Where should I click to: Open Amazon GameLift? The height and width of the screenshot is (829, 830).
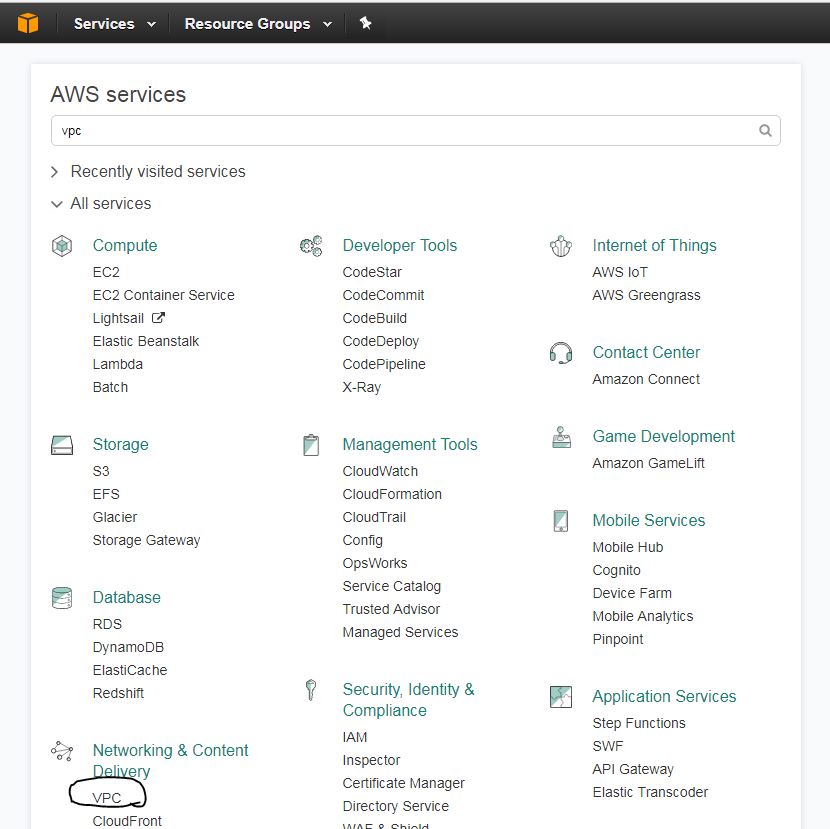pos(648,463)
